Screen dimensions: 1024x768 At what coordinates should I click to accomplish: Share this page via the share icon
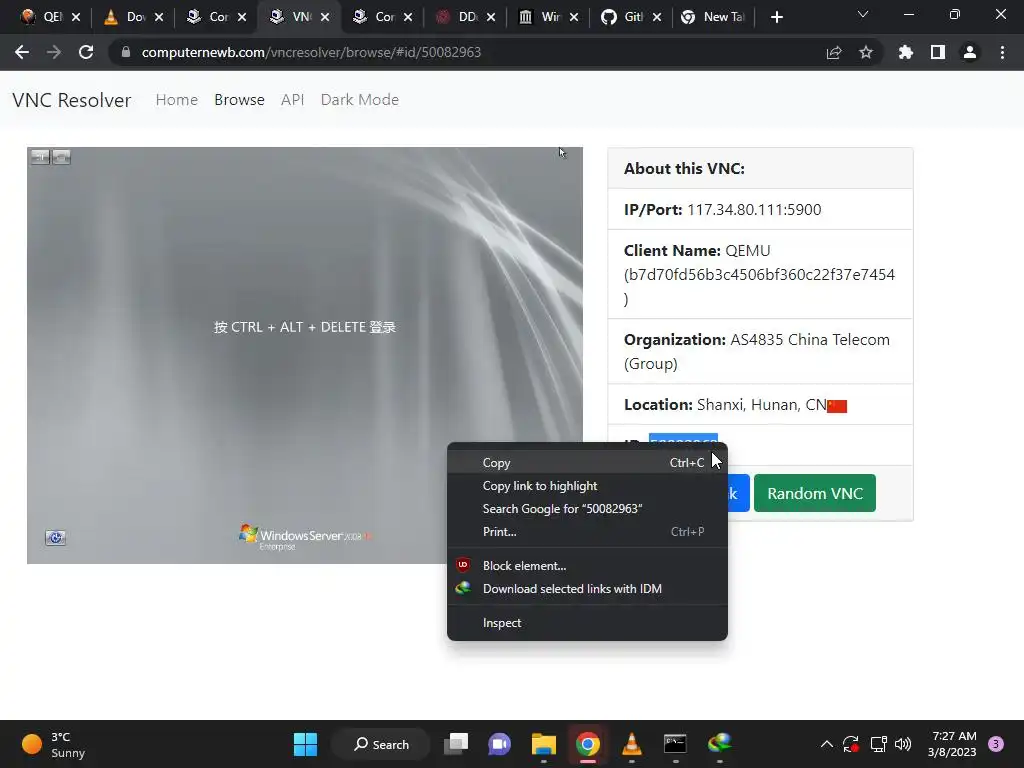834,52
